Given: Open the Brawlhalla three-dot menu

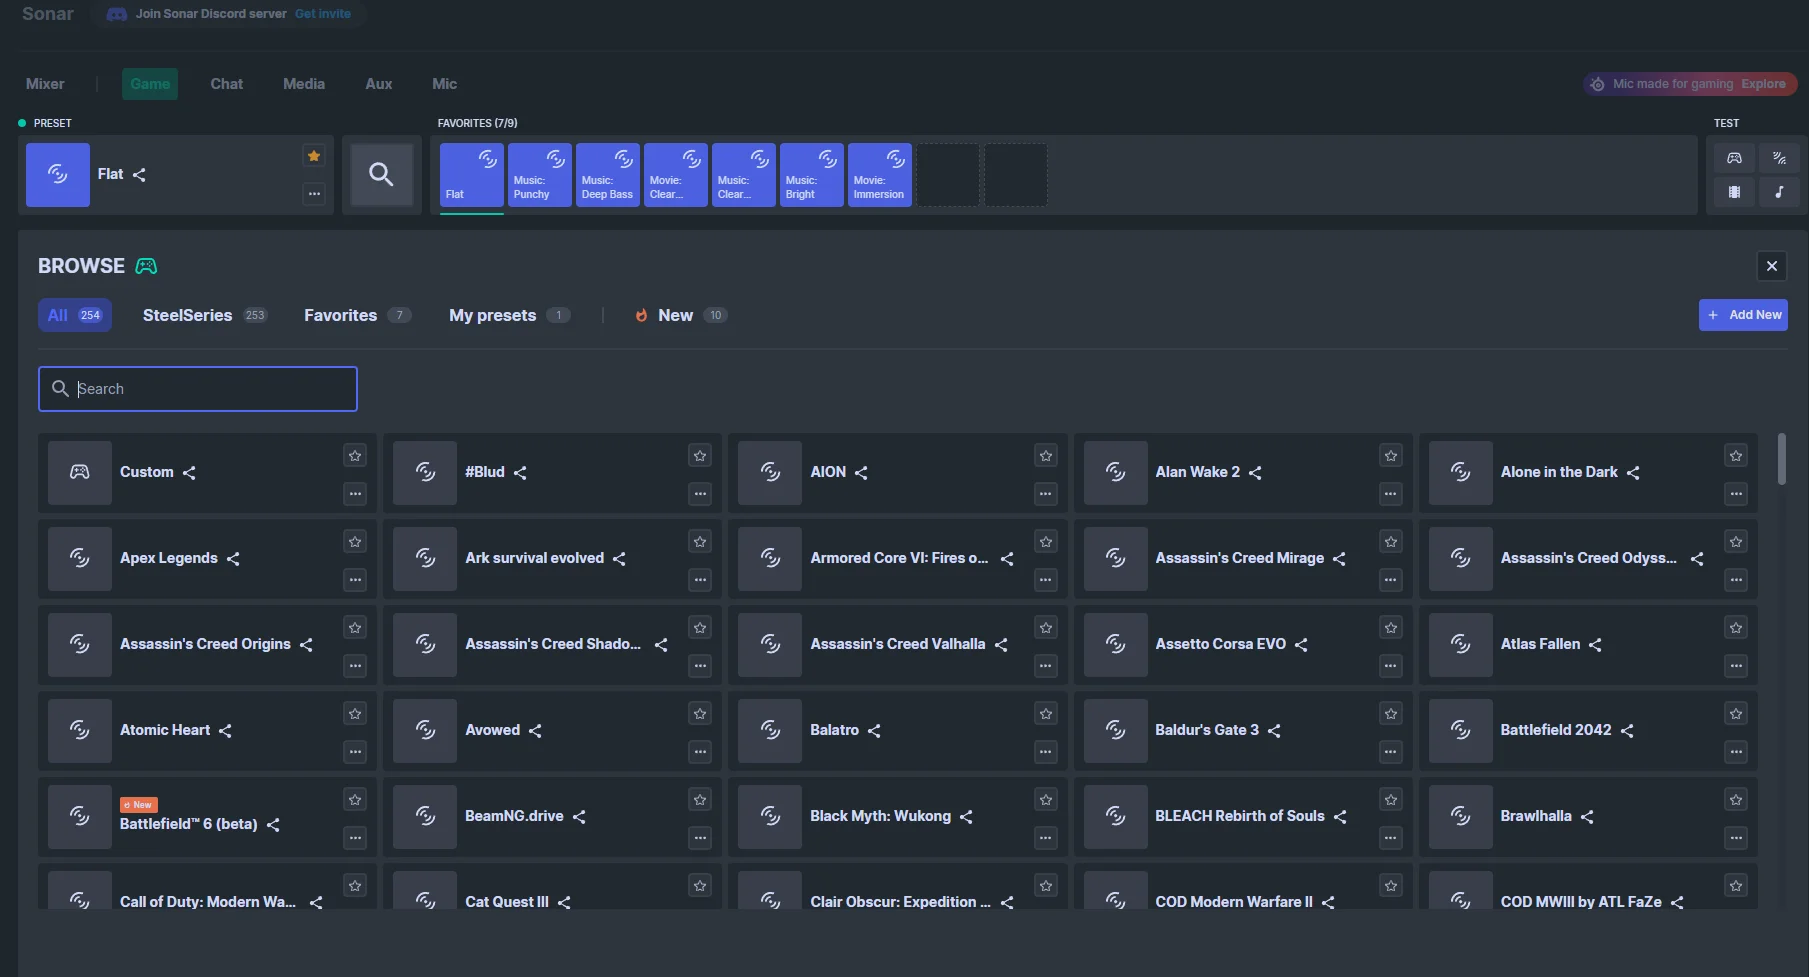Looking at the screenshot, I should [1736, 838].
